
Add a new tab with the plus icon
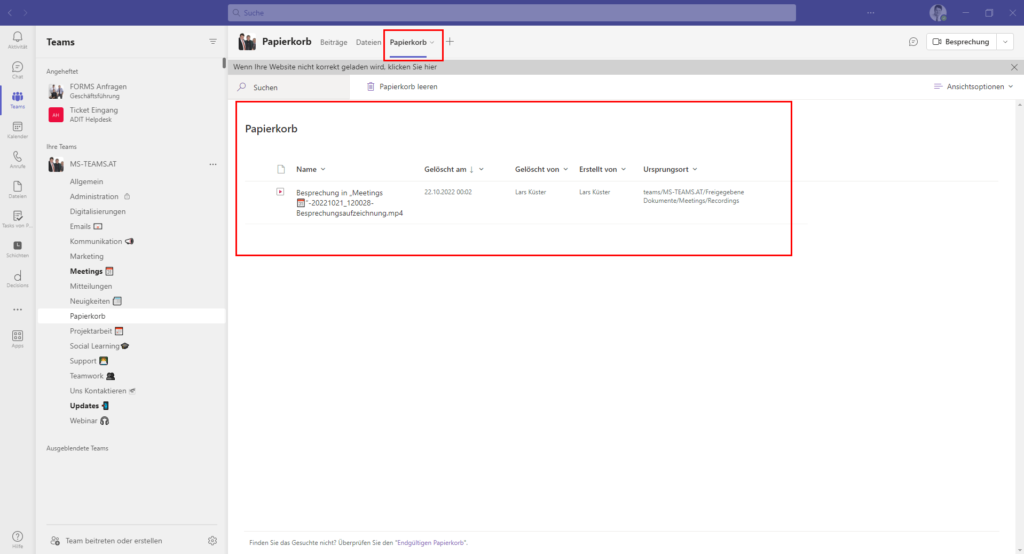click(449, 42)
